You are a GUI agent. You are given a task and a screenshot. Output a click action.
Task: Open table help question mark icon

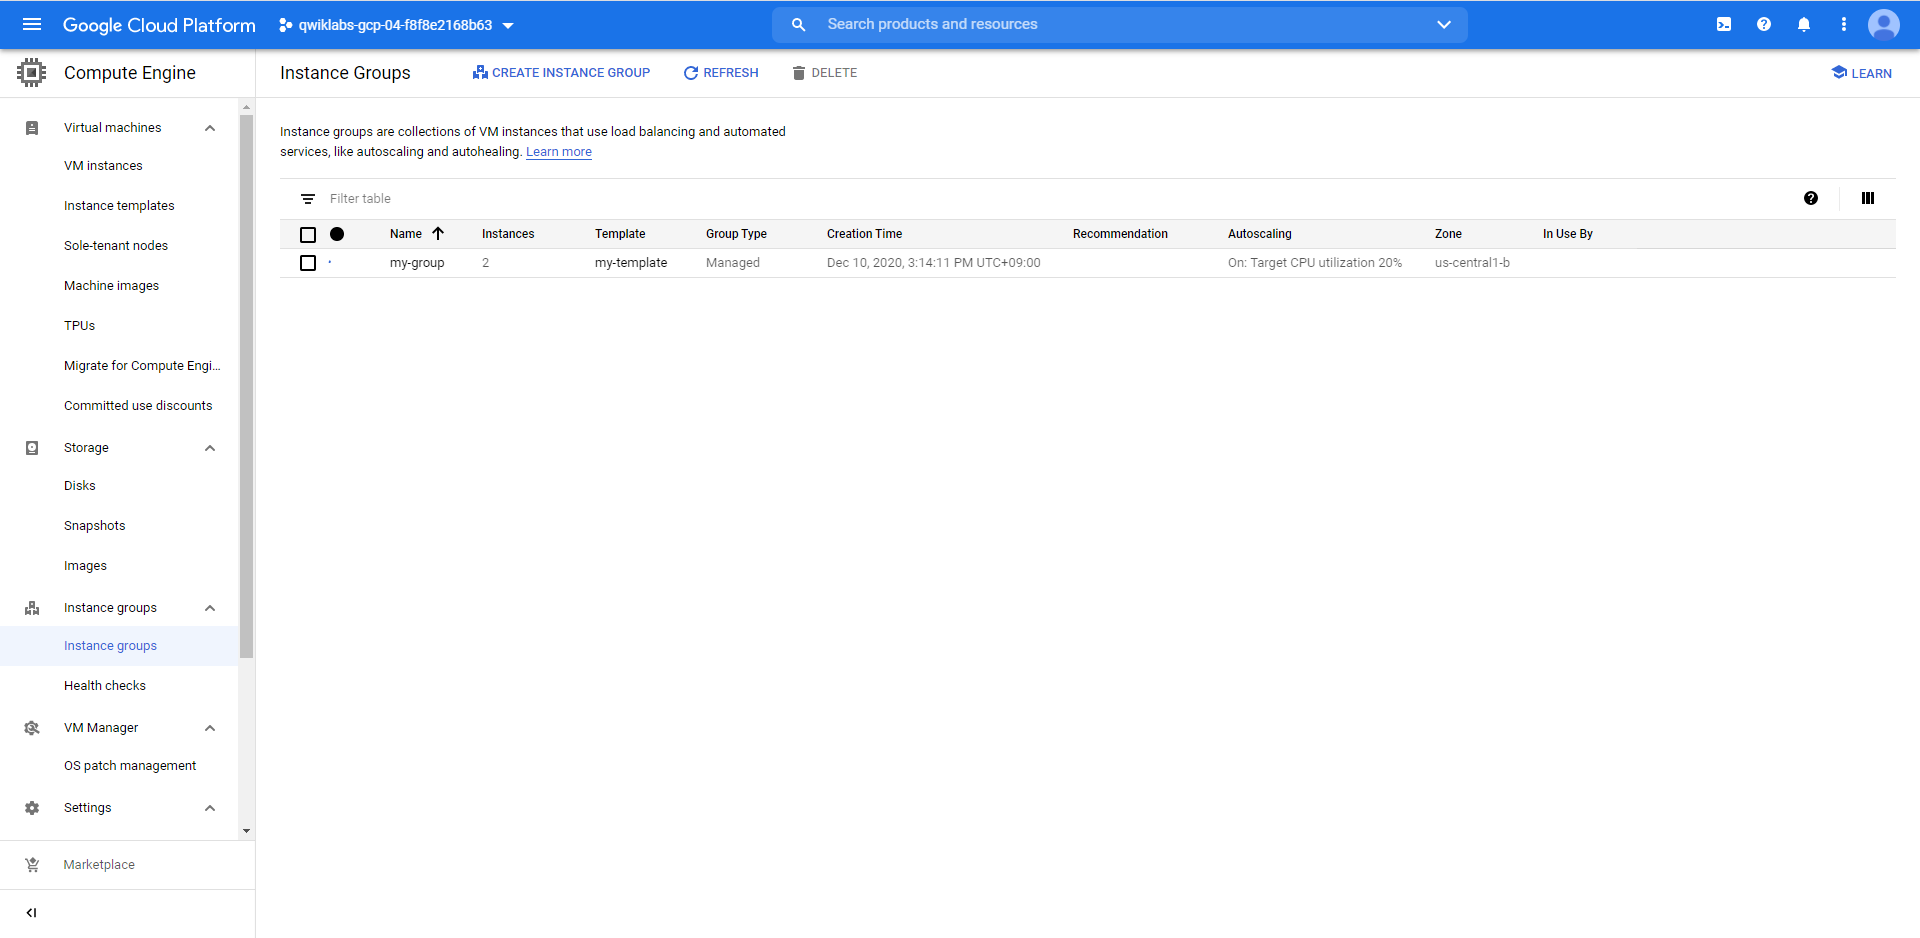coord(1811,198)
